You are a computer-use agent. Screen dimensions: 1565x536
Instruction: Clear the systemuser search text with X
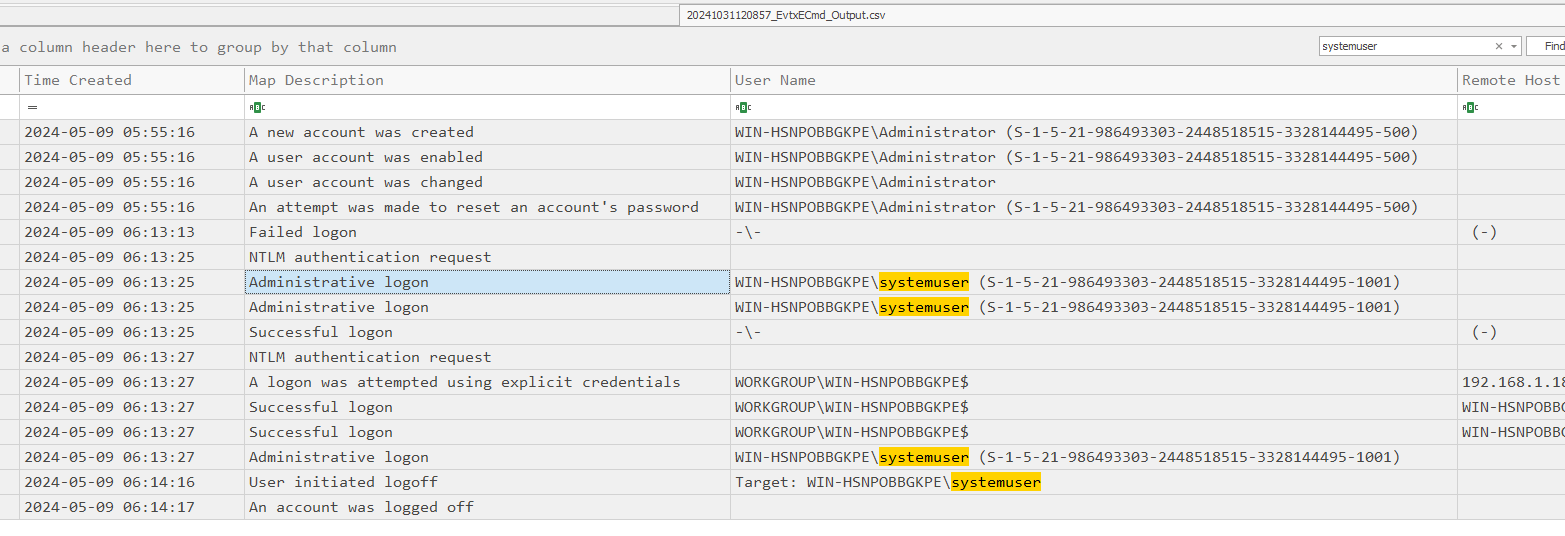coord(1498,46)
